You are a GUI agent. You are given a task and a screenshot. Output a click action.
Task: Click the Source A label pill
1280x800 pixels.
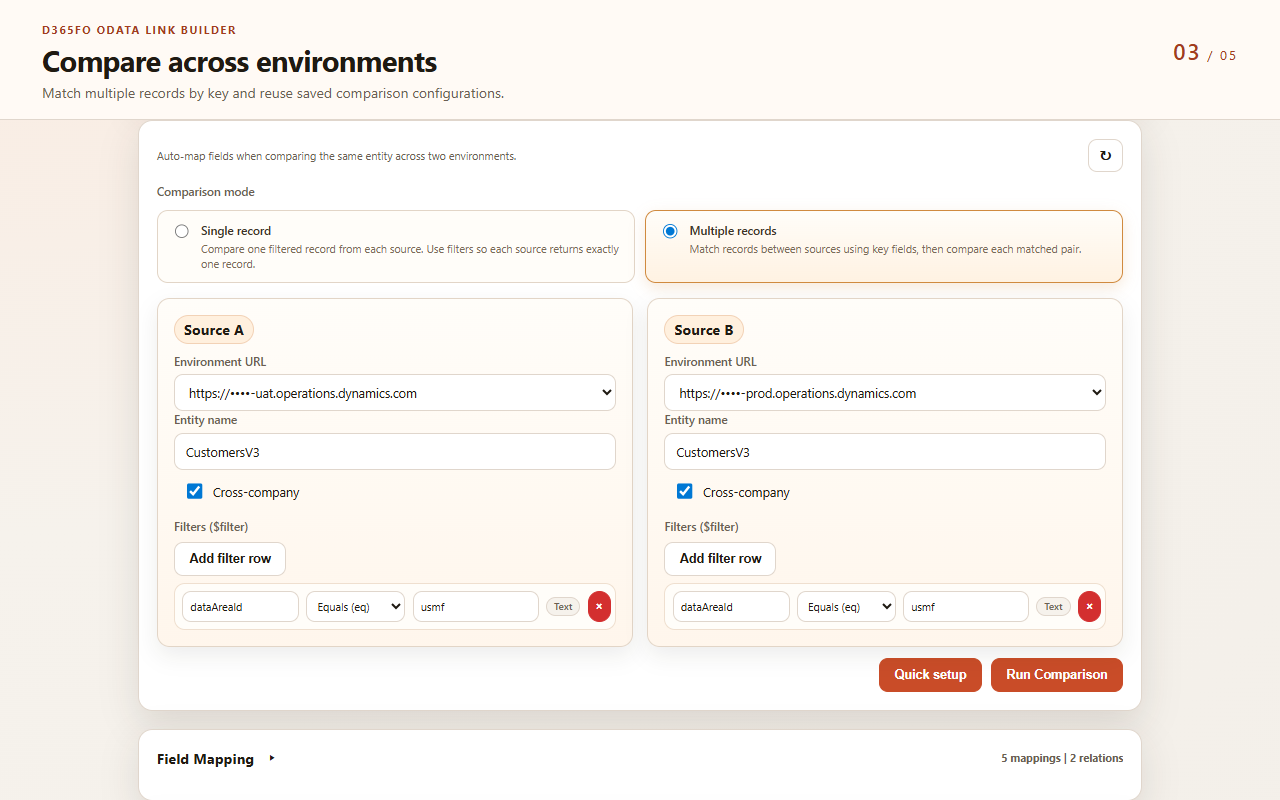coord(214,330)
